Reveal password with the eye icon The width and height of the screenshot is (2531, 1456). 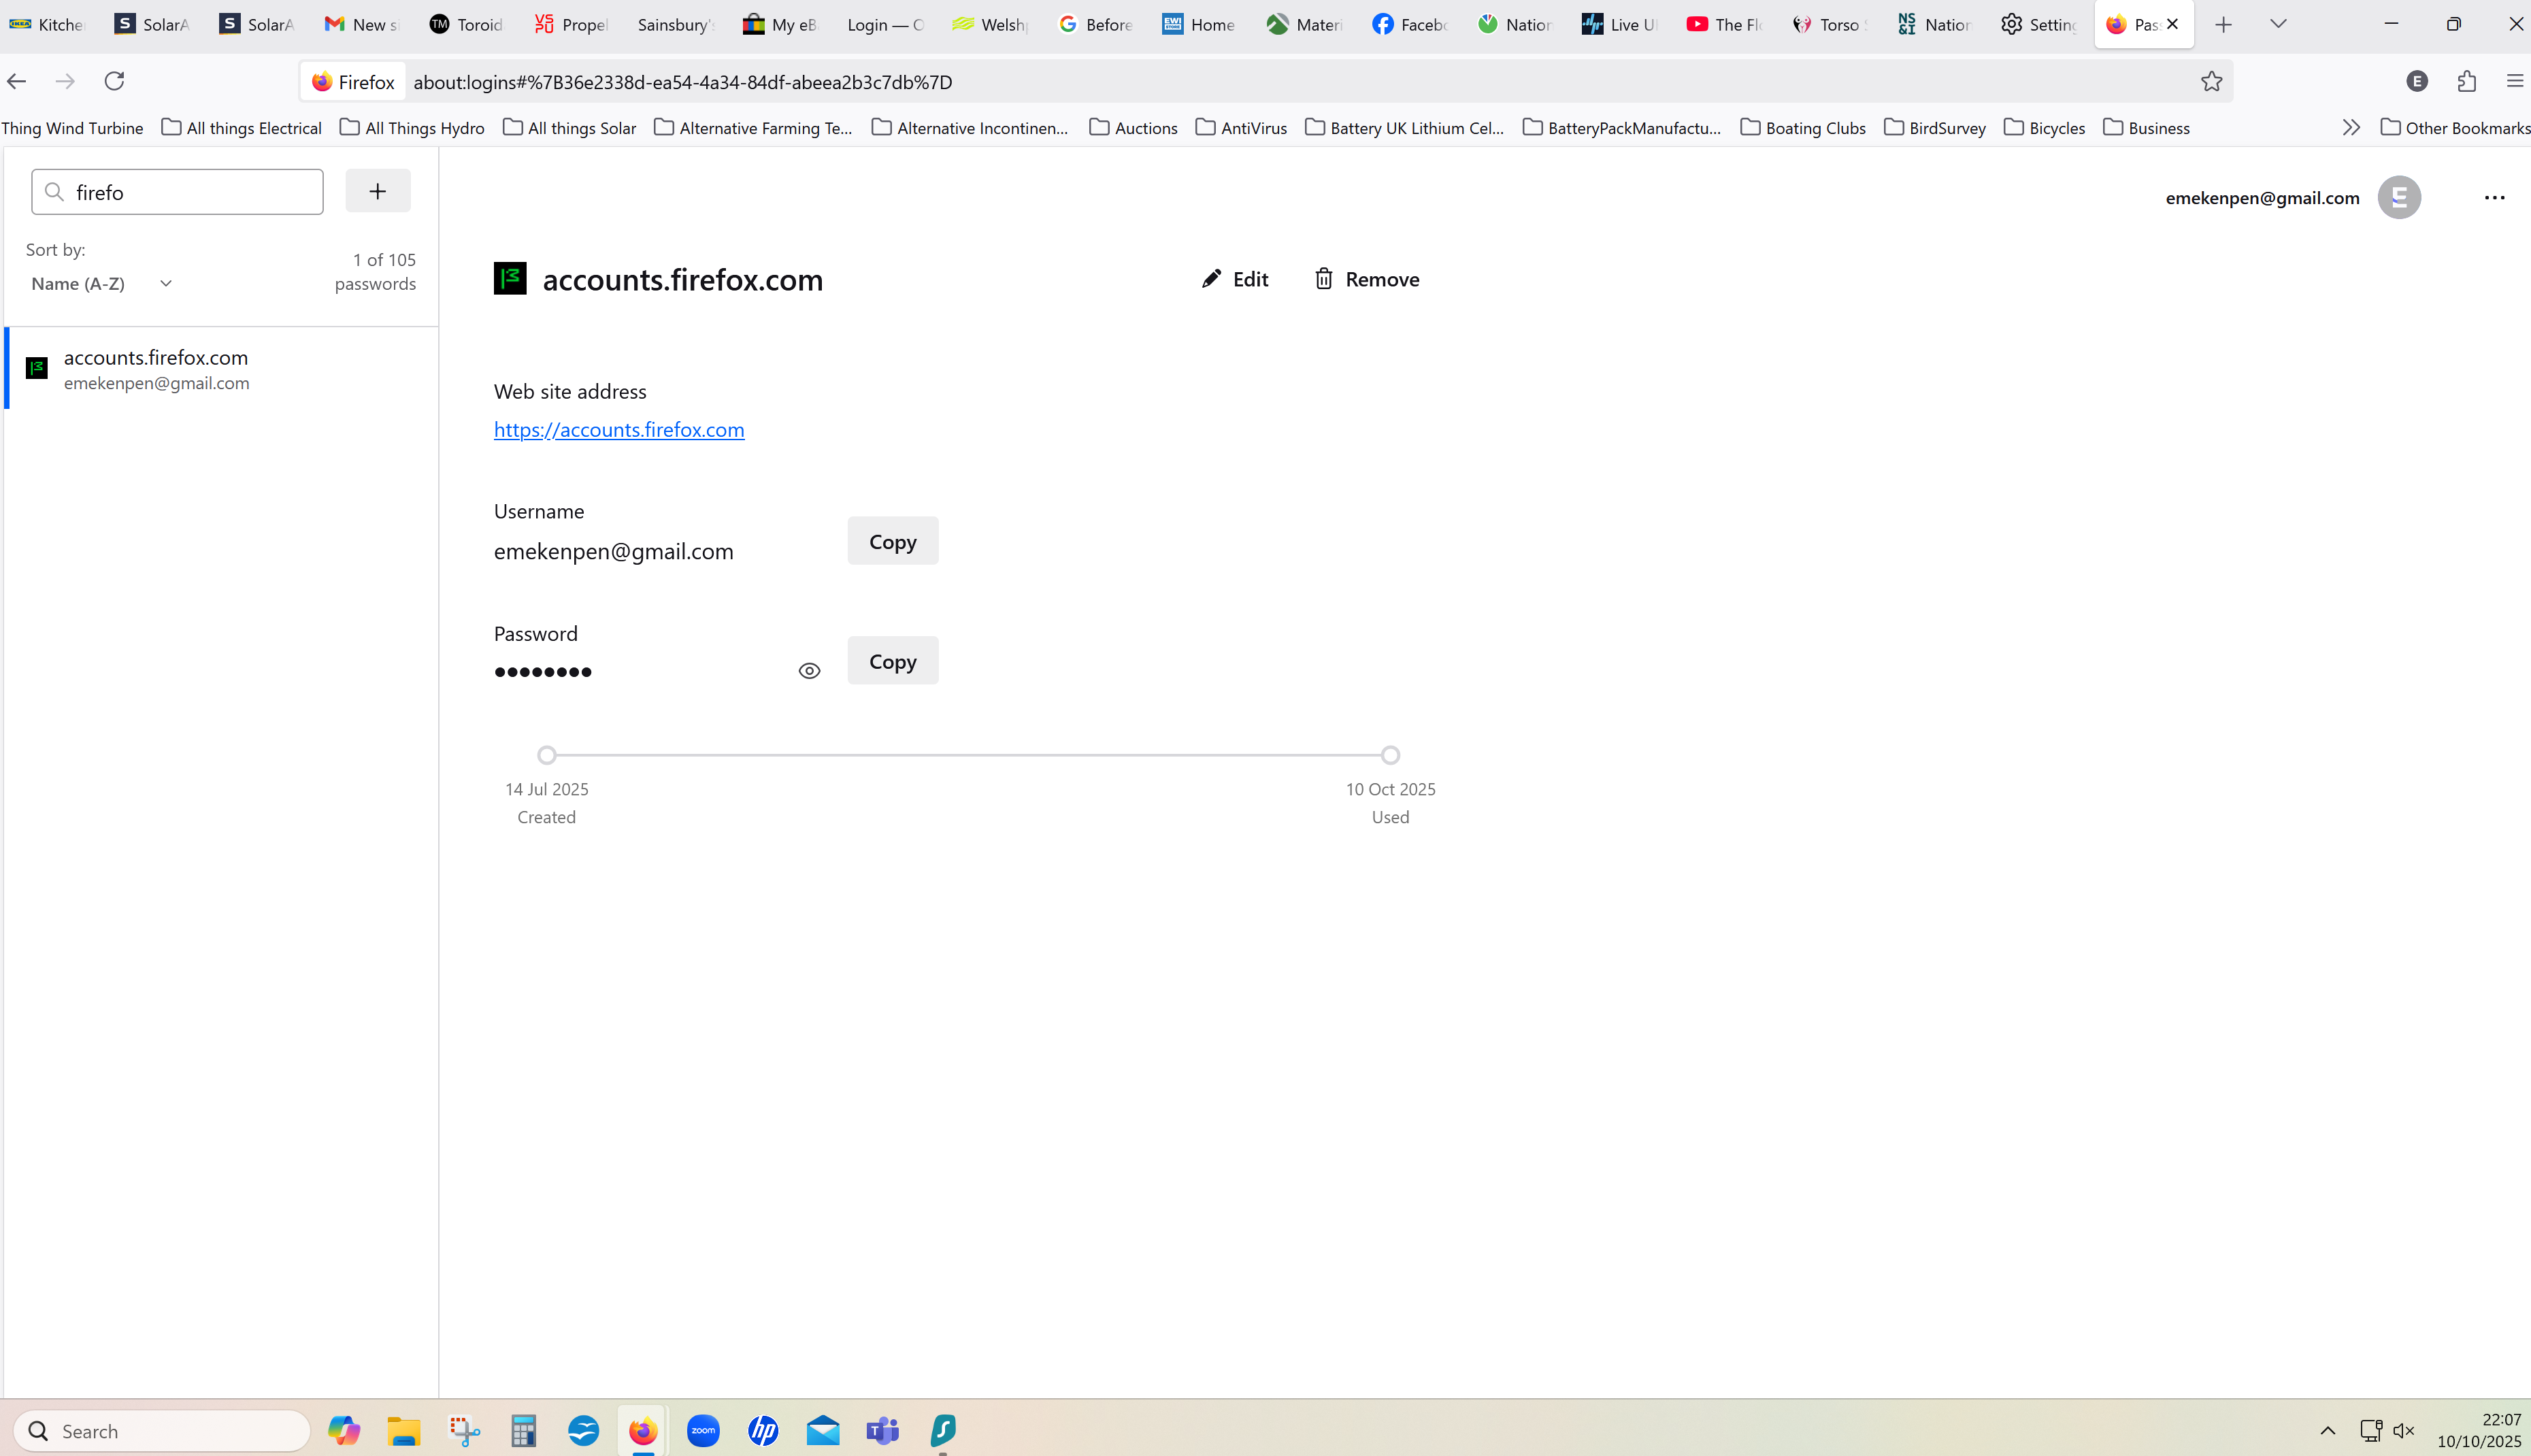[x=809, y=671]
